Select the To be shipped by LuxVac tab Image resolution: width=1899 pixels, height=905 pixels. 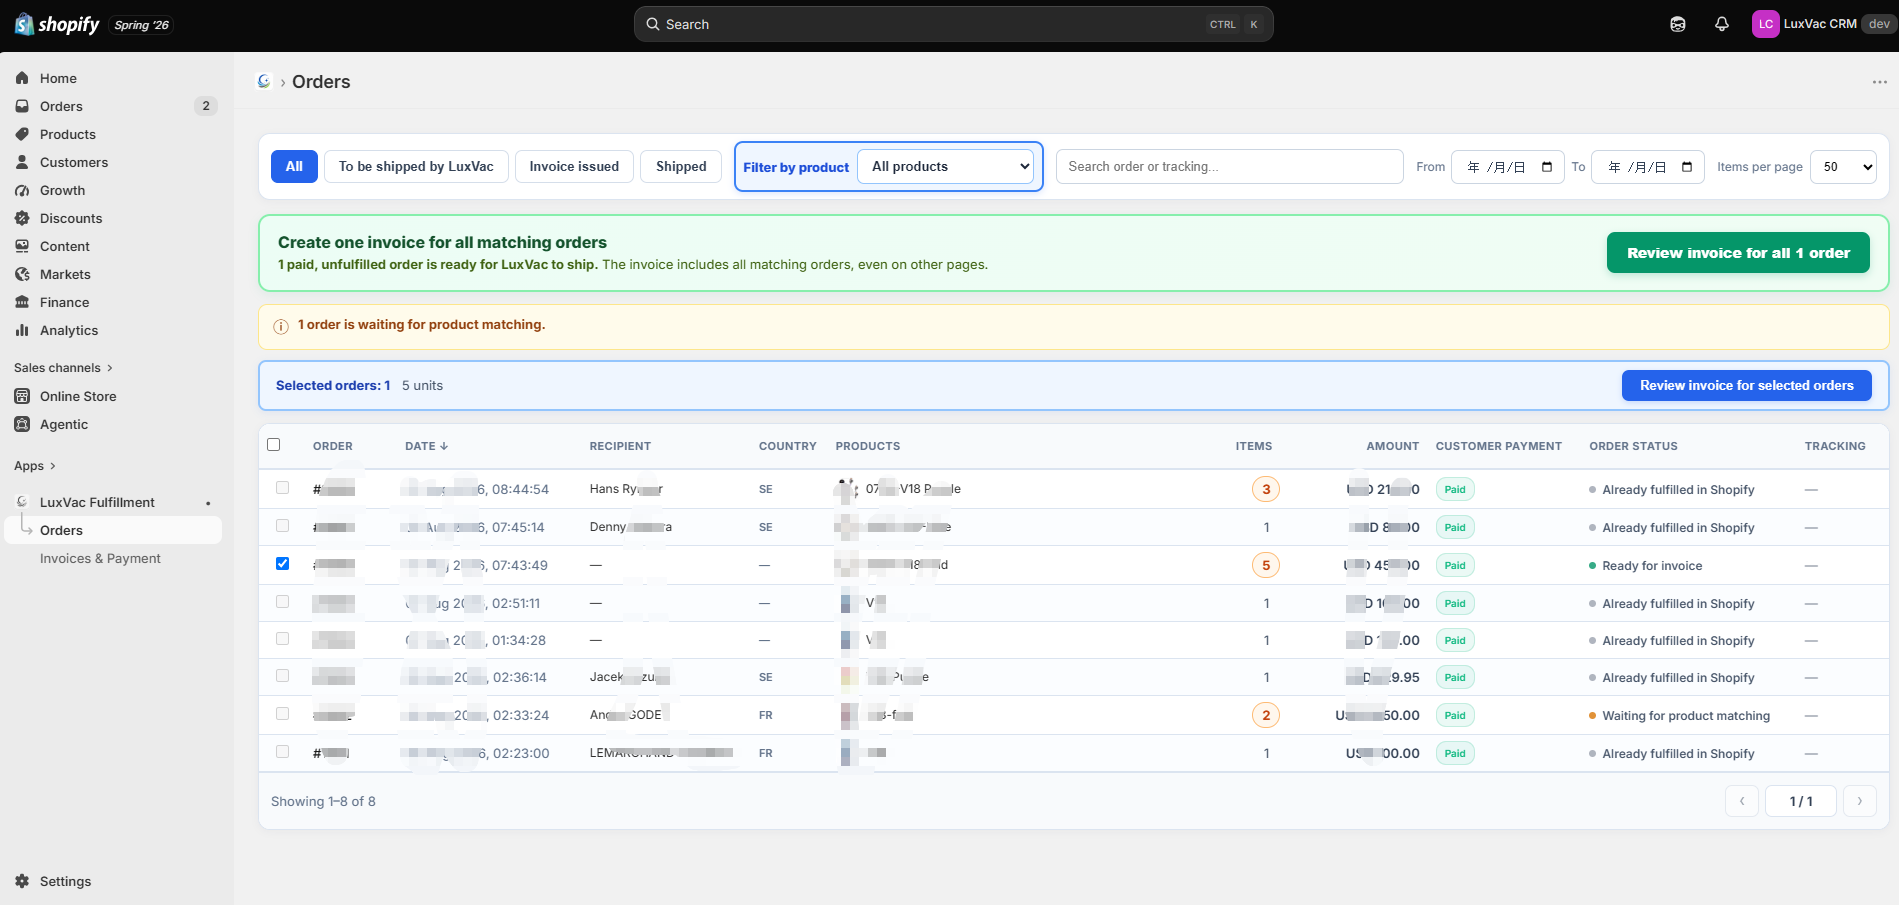416,167
